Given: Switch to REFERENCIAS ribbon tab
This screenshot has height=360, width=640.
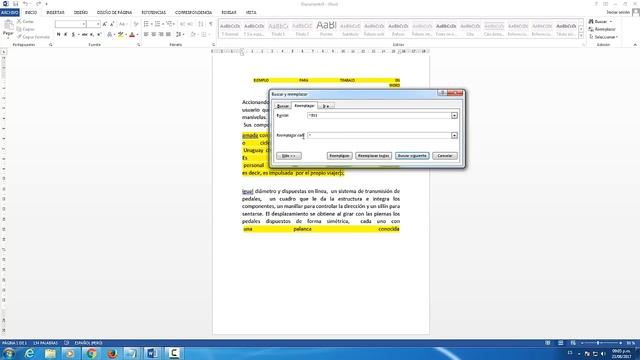Looking at the screenshot, I should [153, 13].
